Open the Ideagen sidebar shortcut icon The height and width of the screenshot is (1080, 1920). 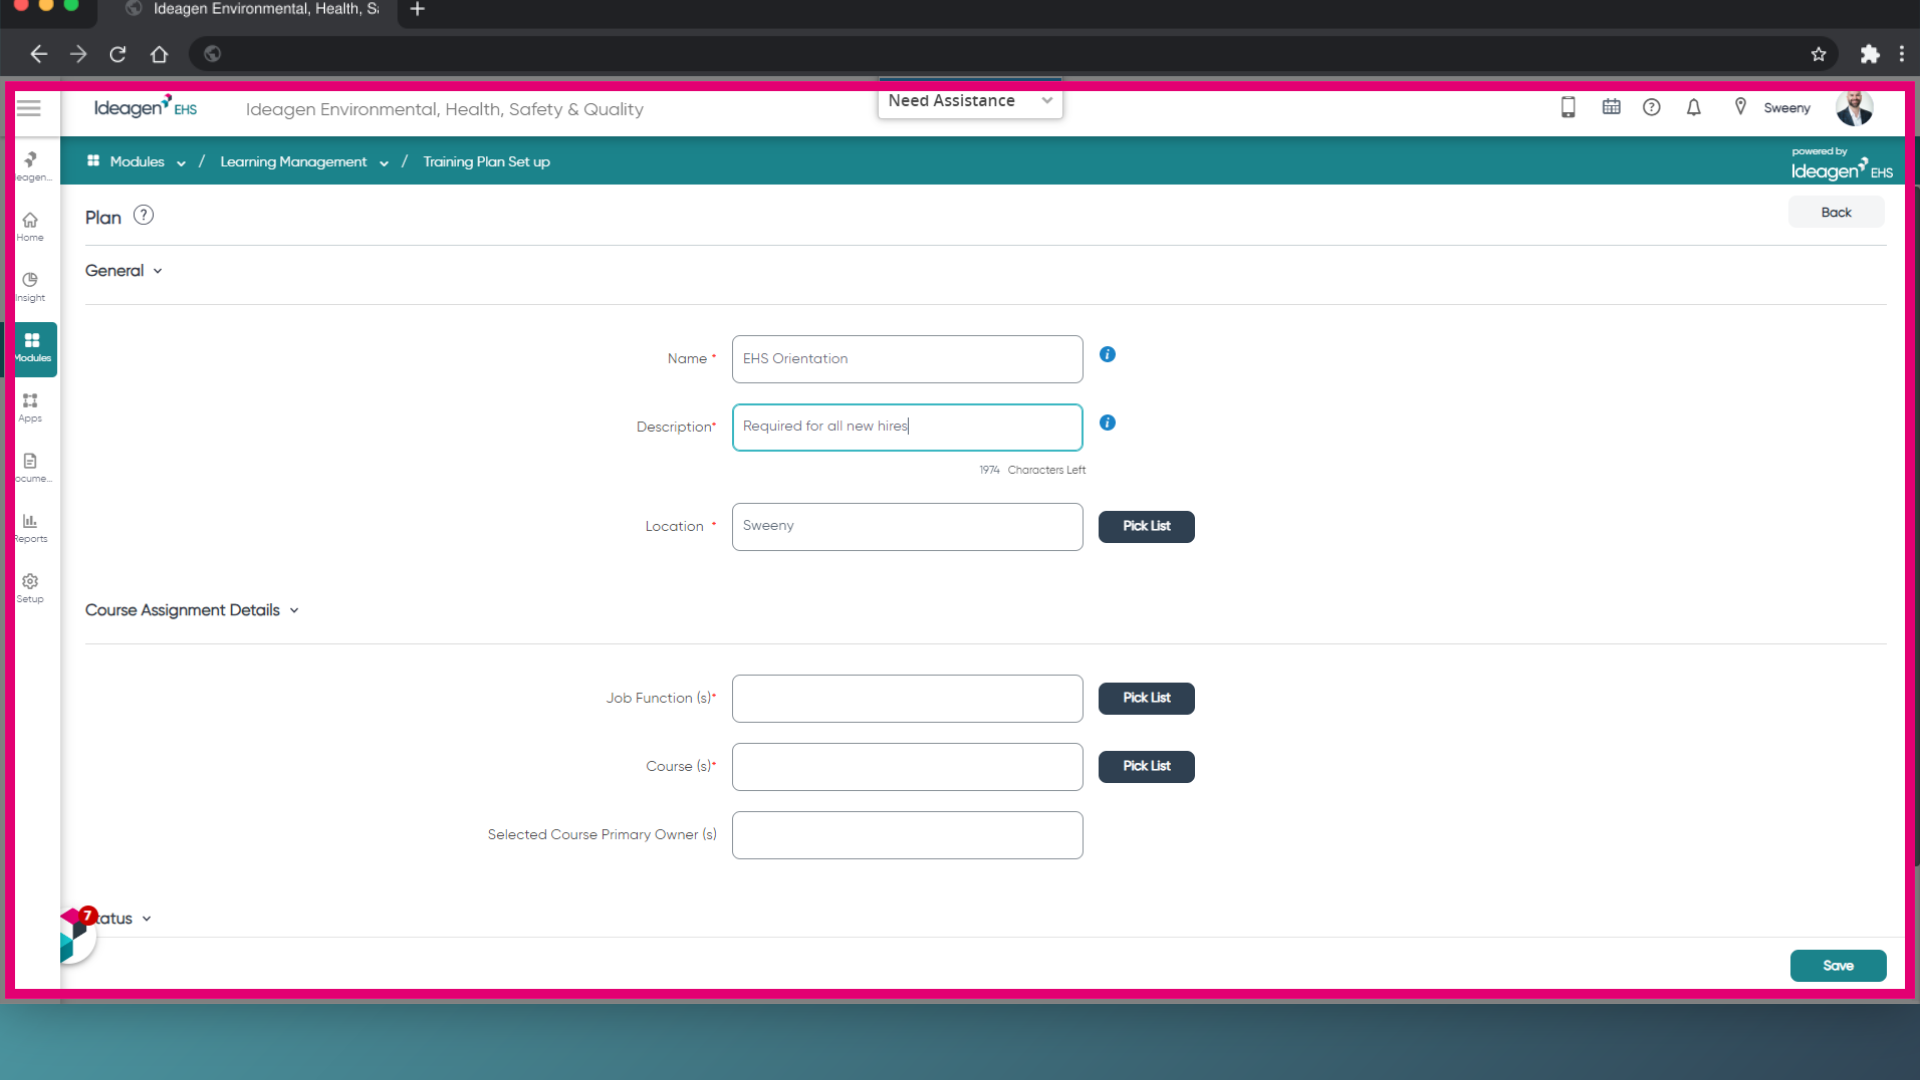click(x=31, y=165)
